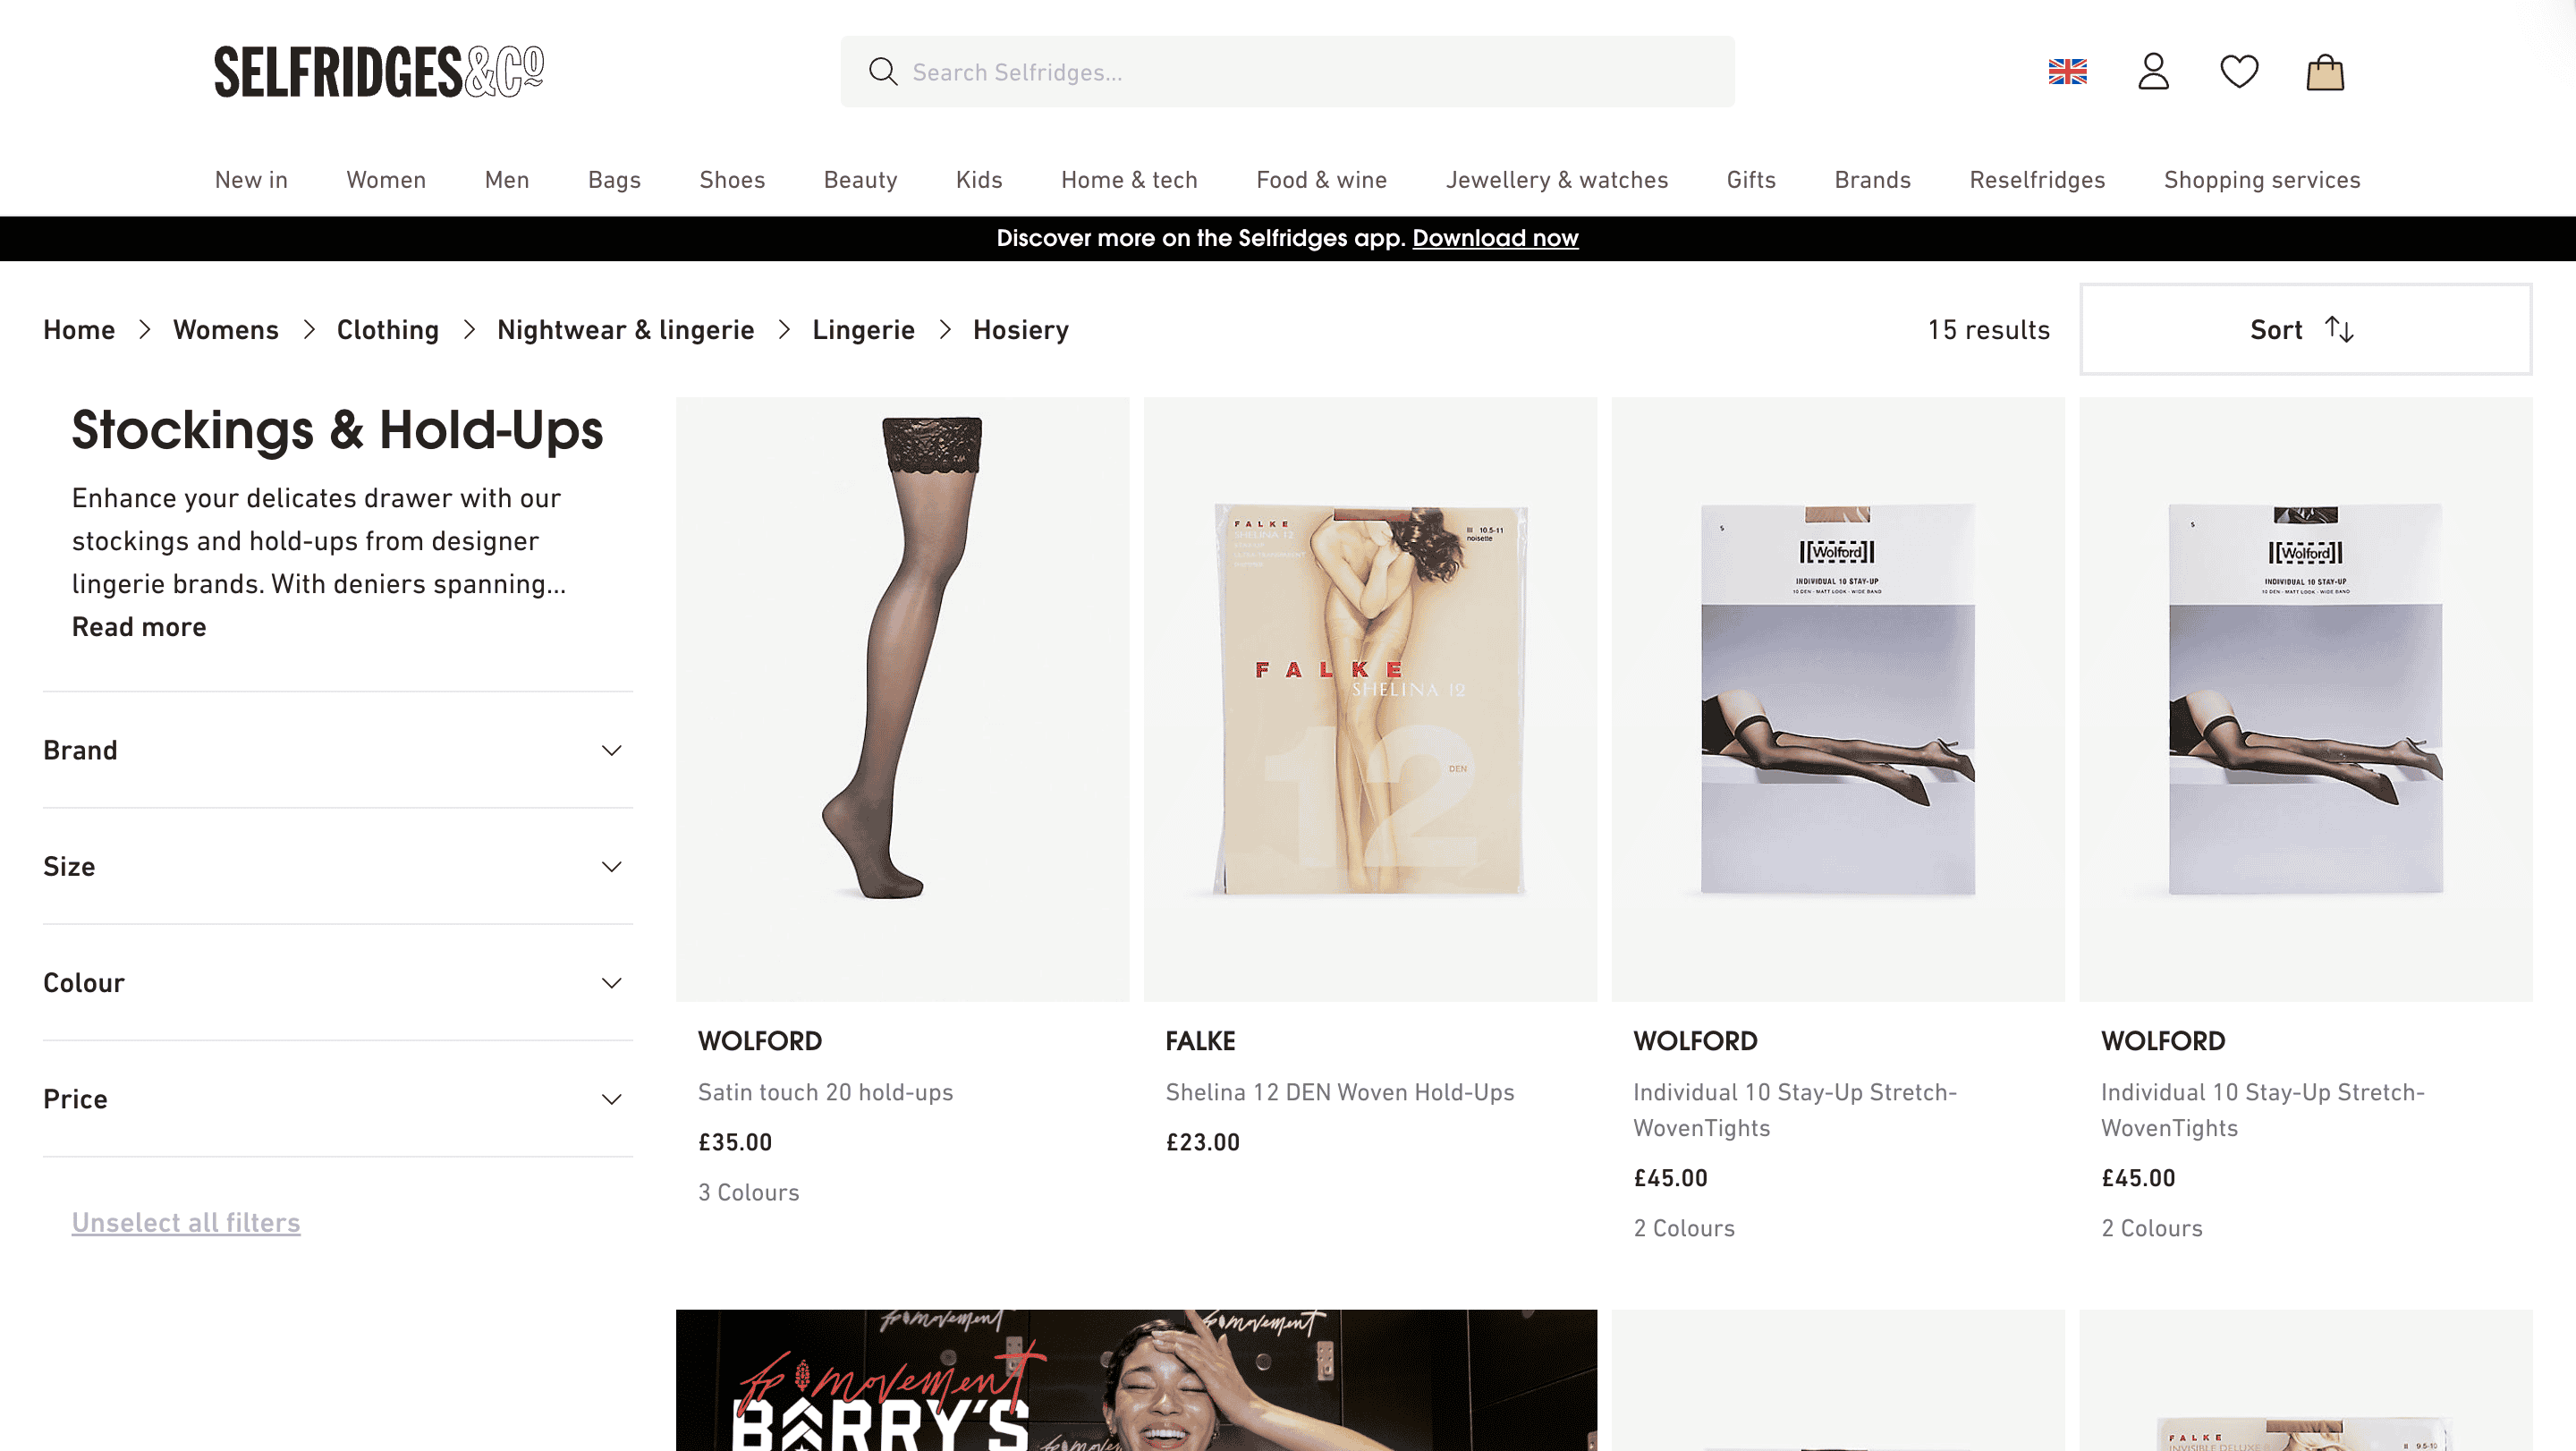Click the Selfridges & Co logo

[x=379, y=72]
